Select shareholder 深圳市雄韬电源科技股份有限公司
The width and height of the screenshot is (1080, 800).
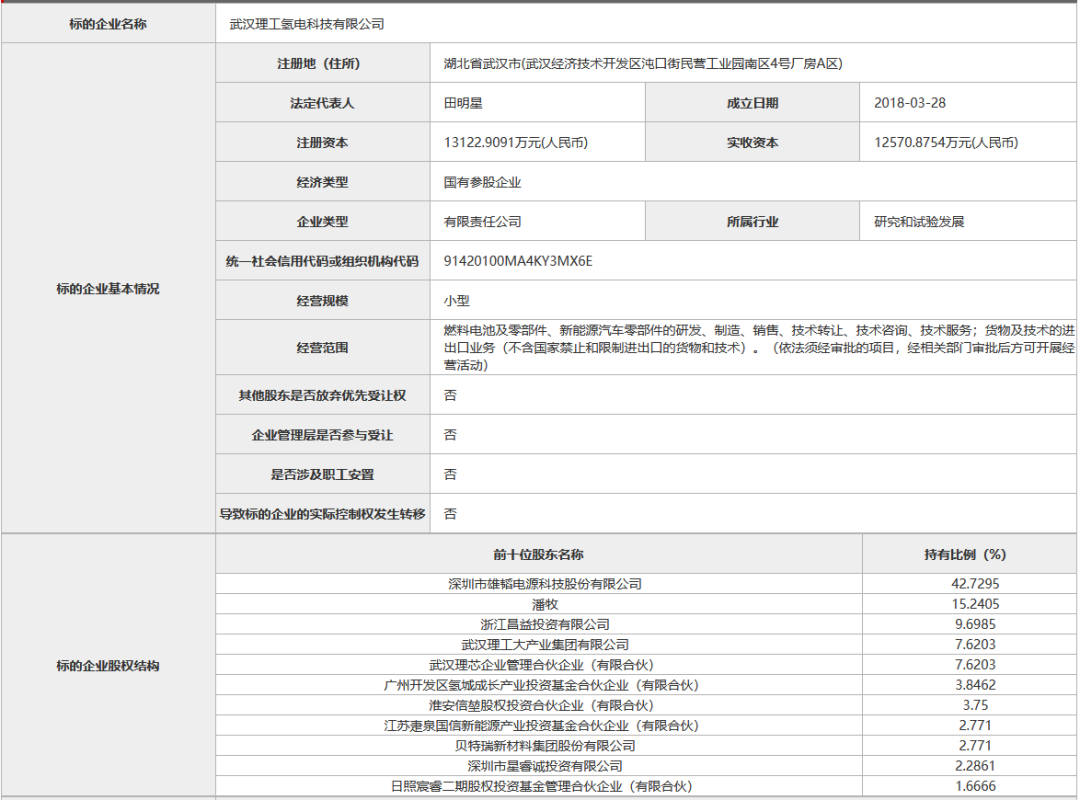(545, 584)
